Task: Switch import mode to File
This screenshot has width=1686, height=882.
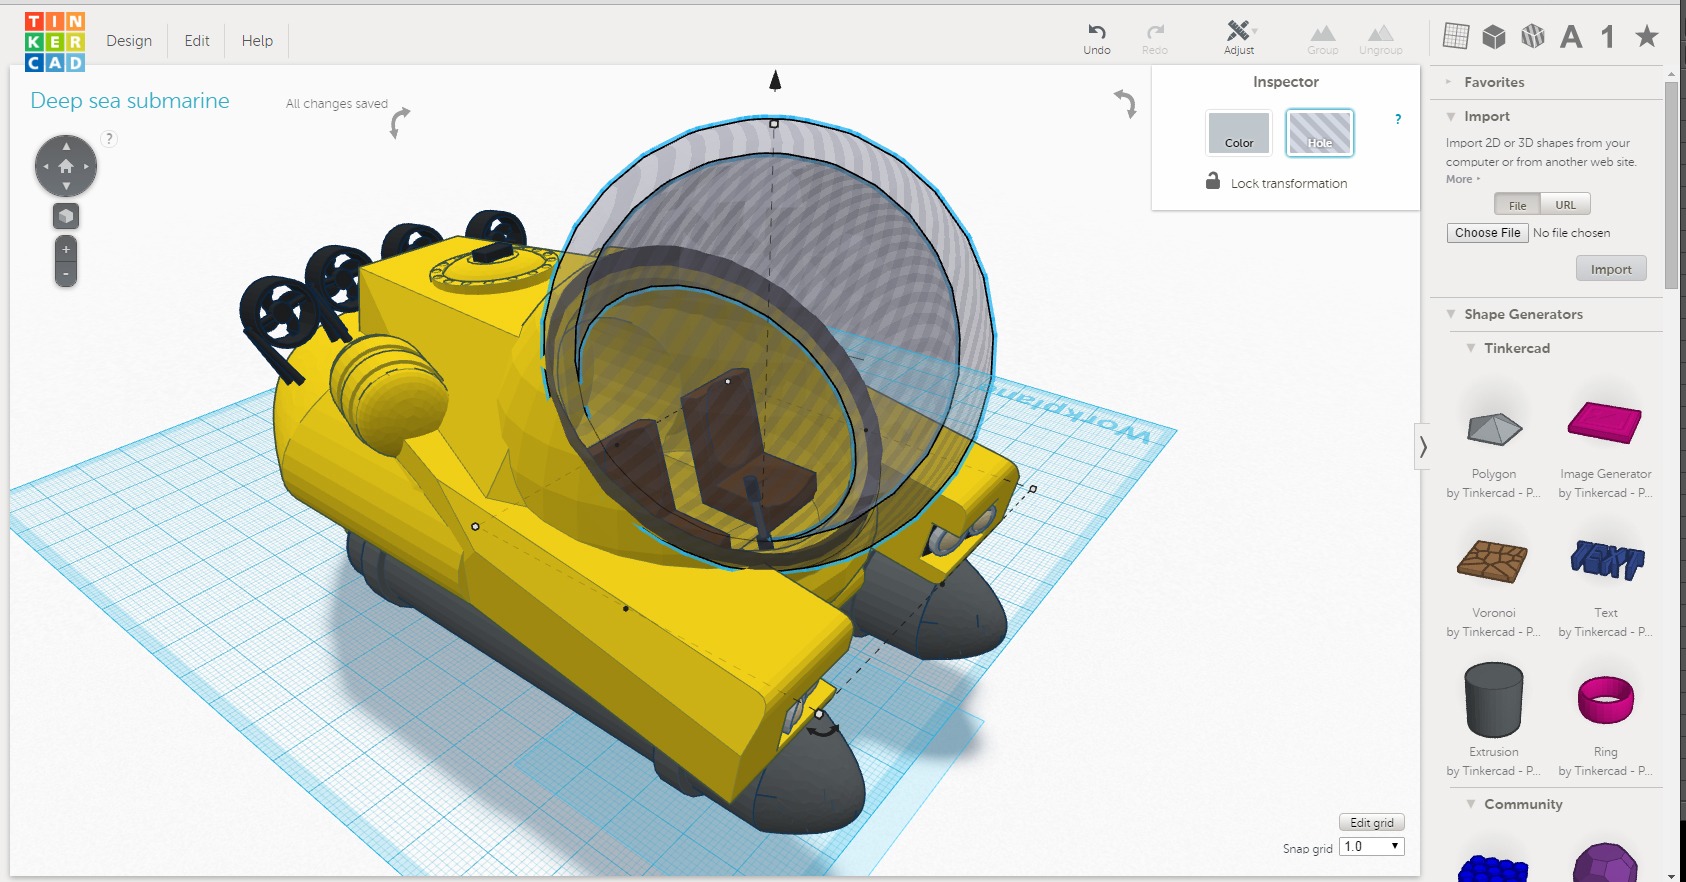Action: point(1517,205)
